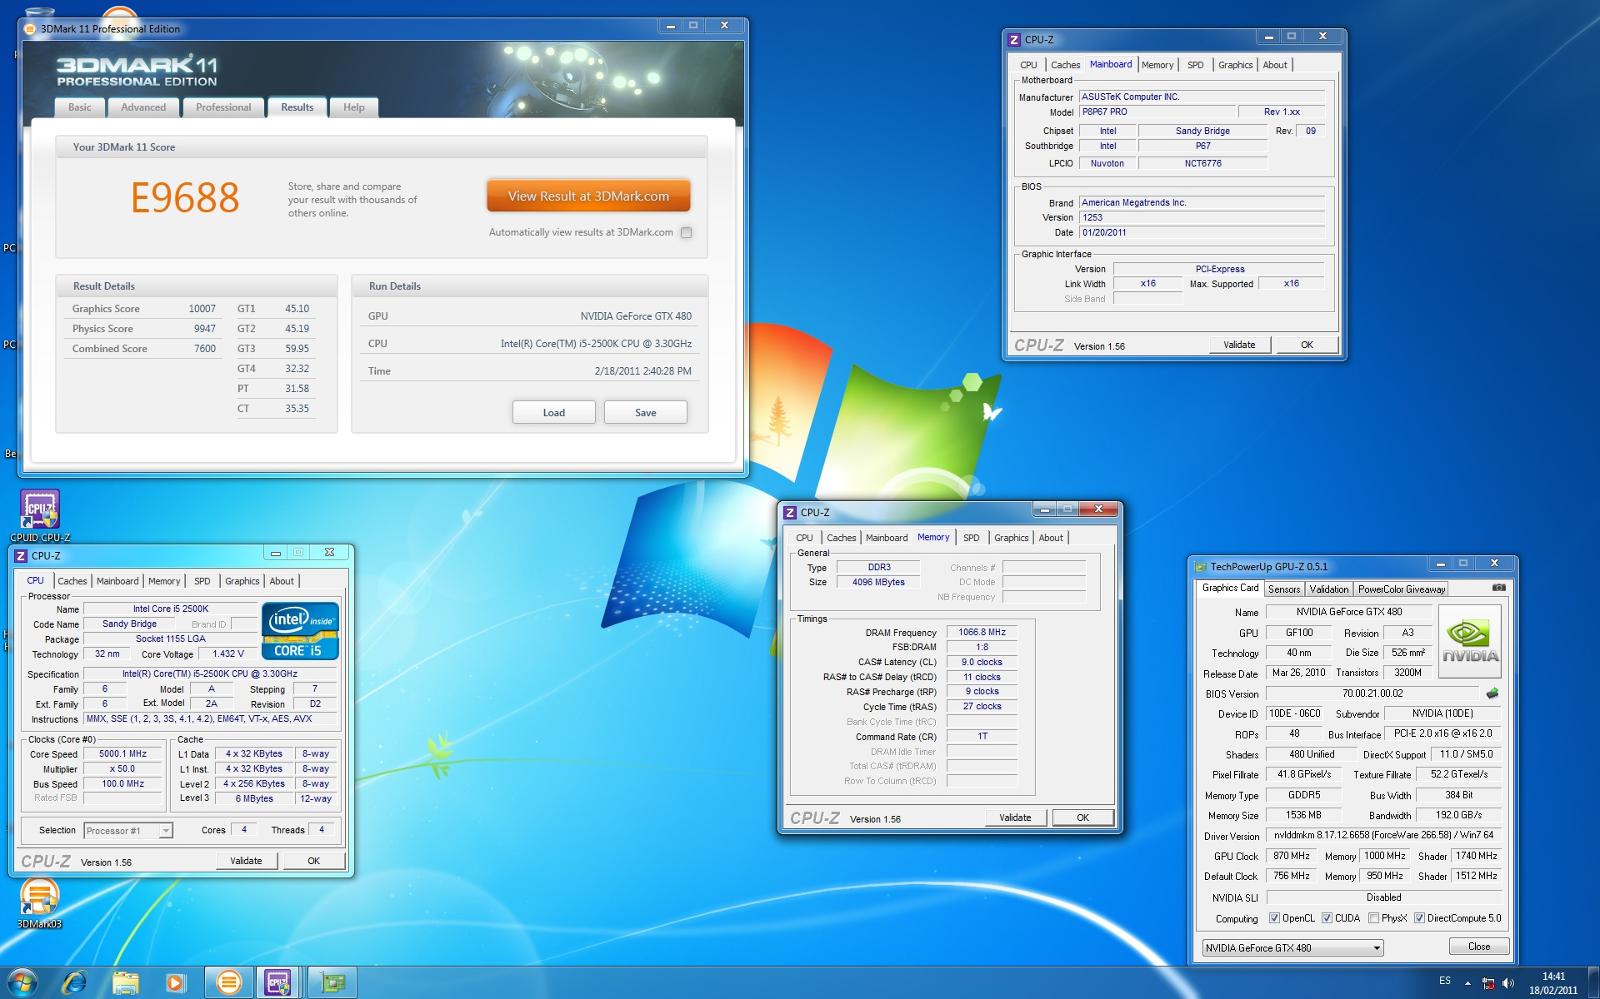Click the Physics Score value 9947
The image size is (1600, 999).
point(204,329)
